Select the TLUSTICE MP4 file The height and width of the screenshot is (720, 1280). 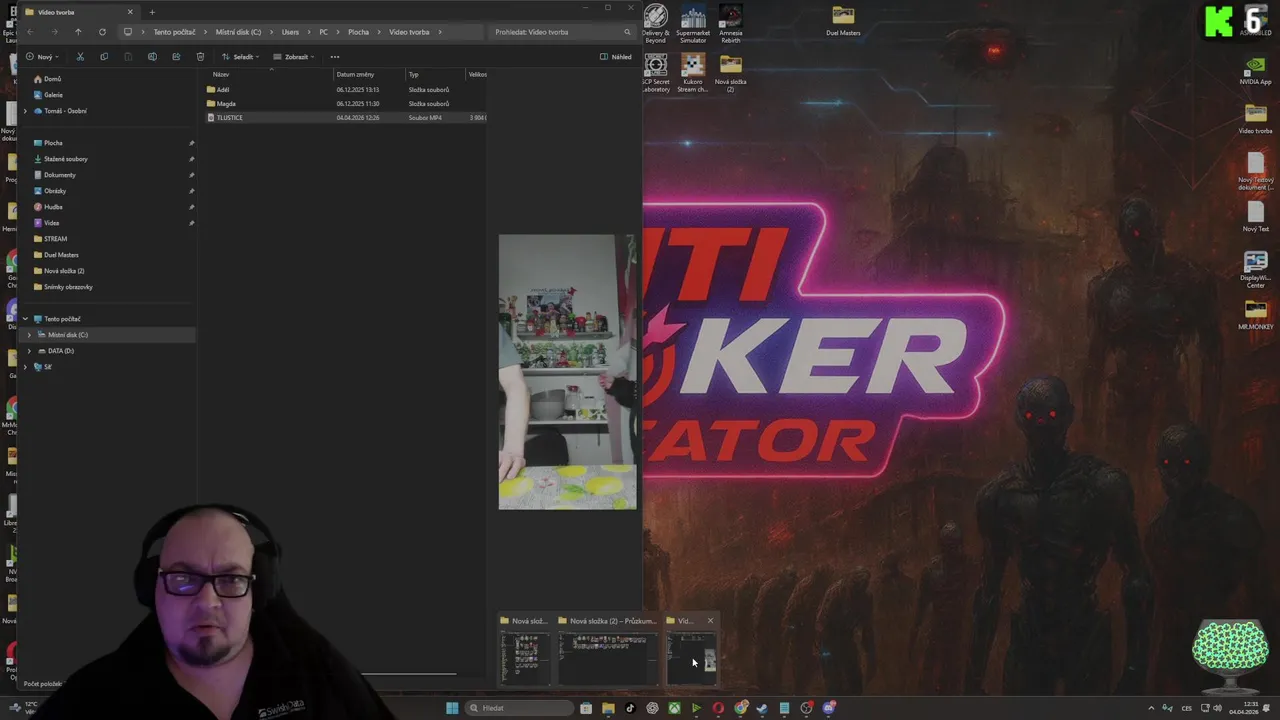coord(346,118)
